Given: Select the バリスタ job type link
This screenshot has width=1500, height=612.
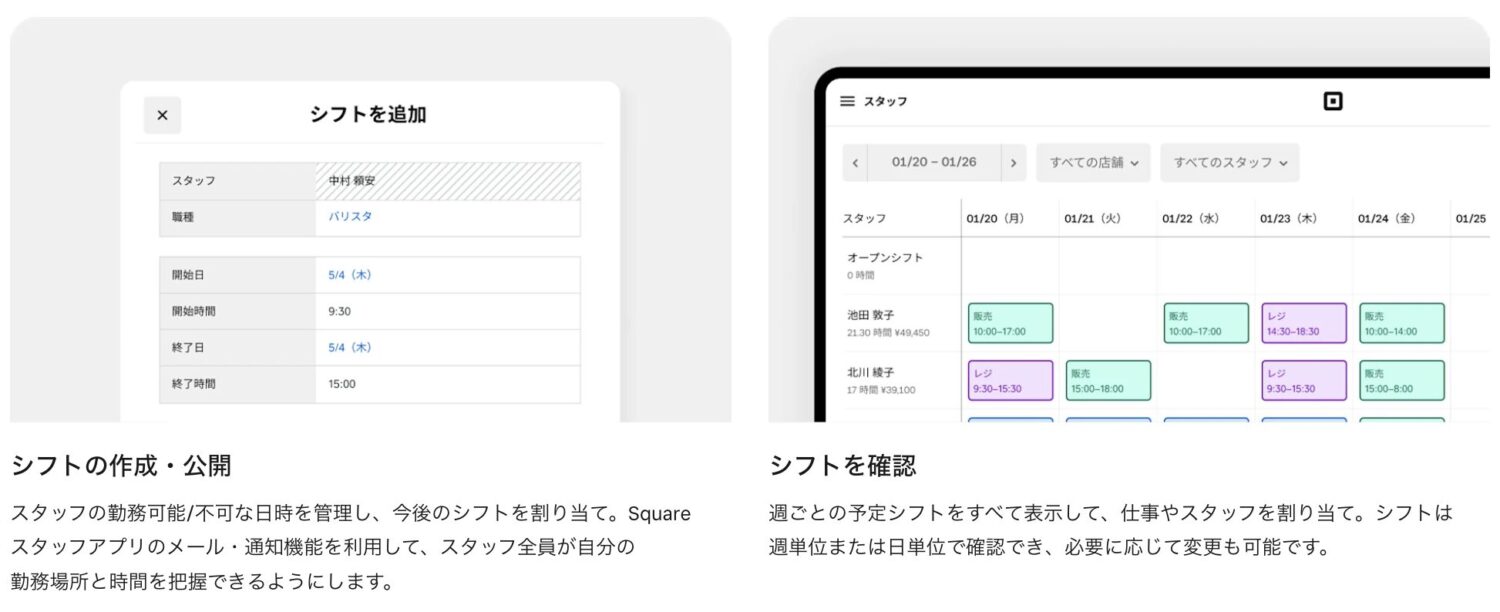Looking at the screenshot, I should (x=350, y=217).
